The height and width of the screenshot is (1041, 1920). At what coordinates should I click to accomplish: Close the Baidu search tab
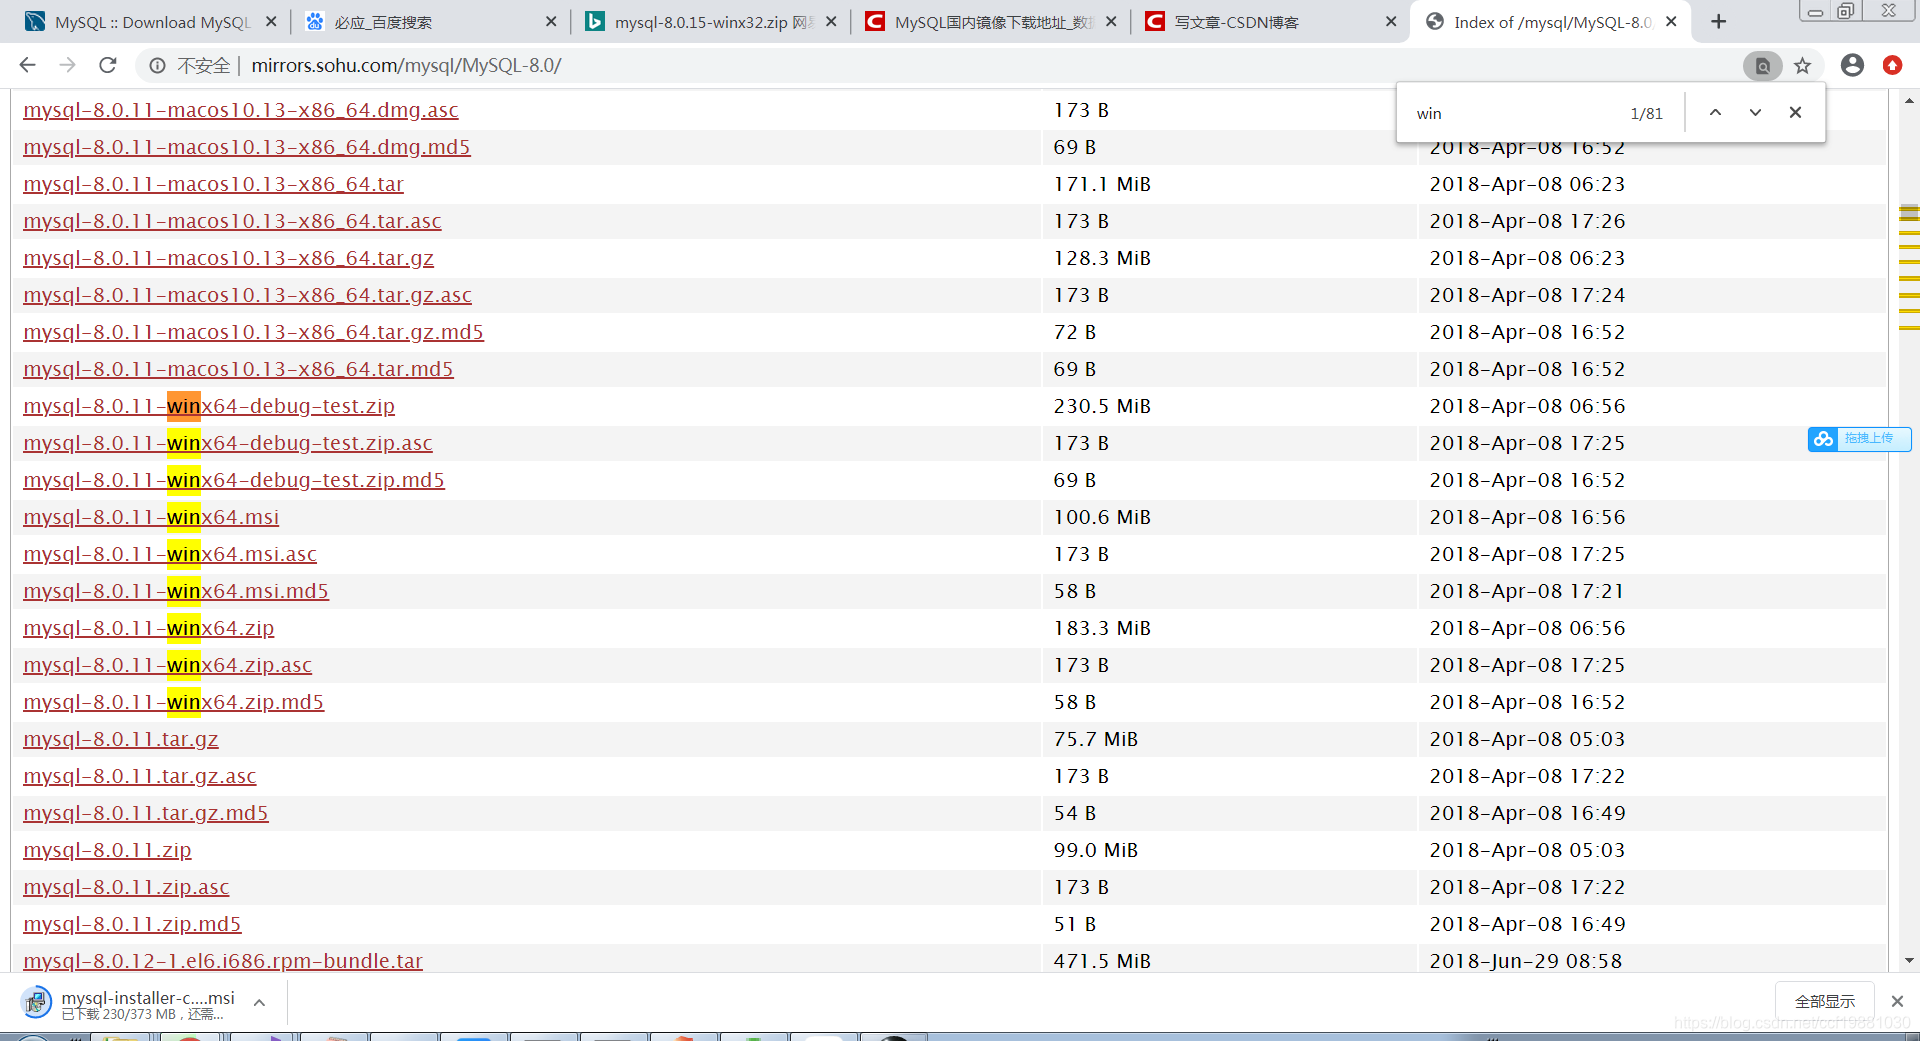click(551, 21)
